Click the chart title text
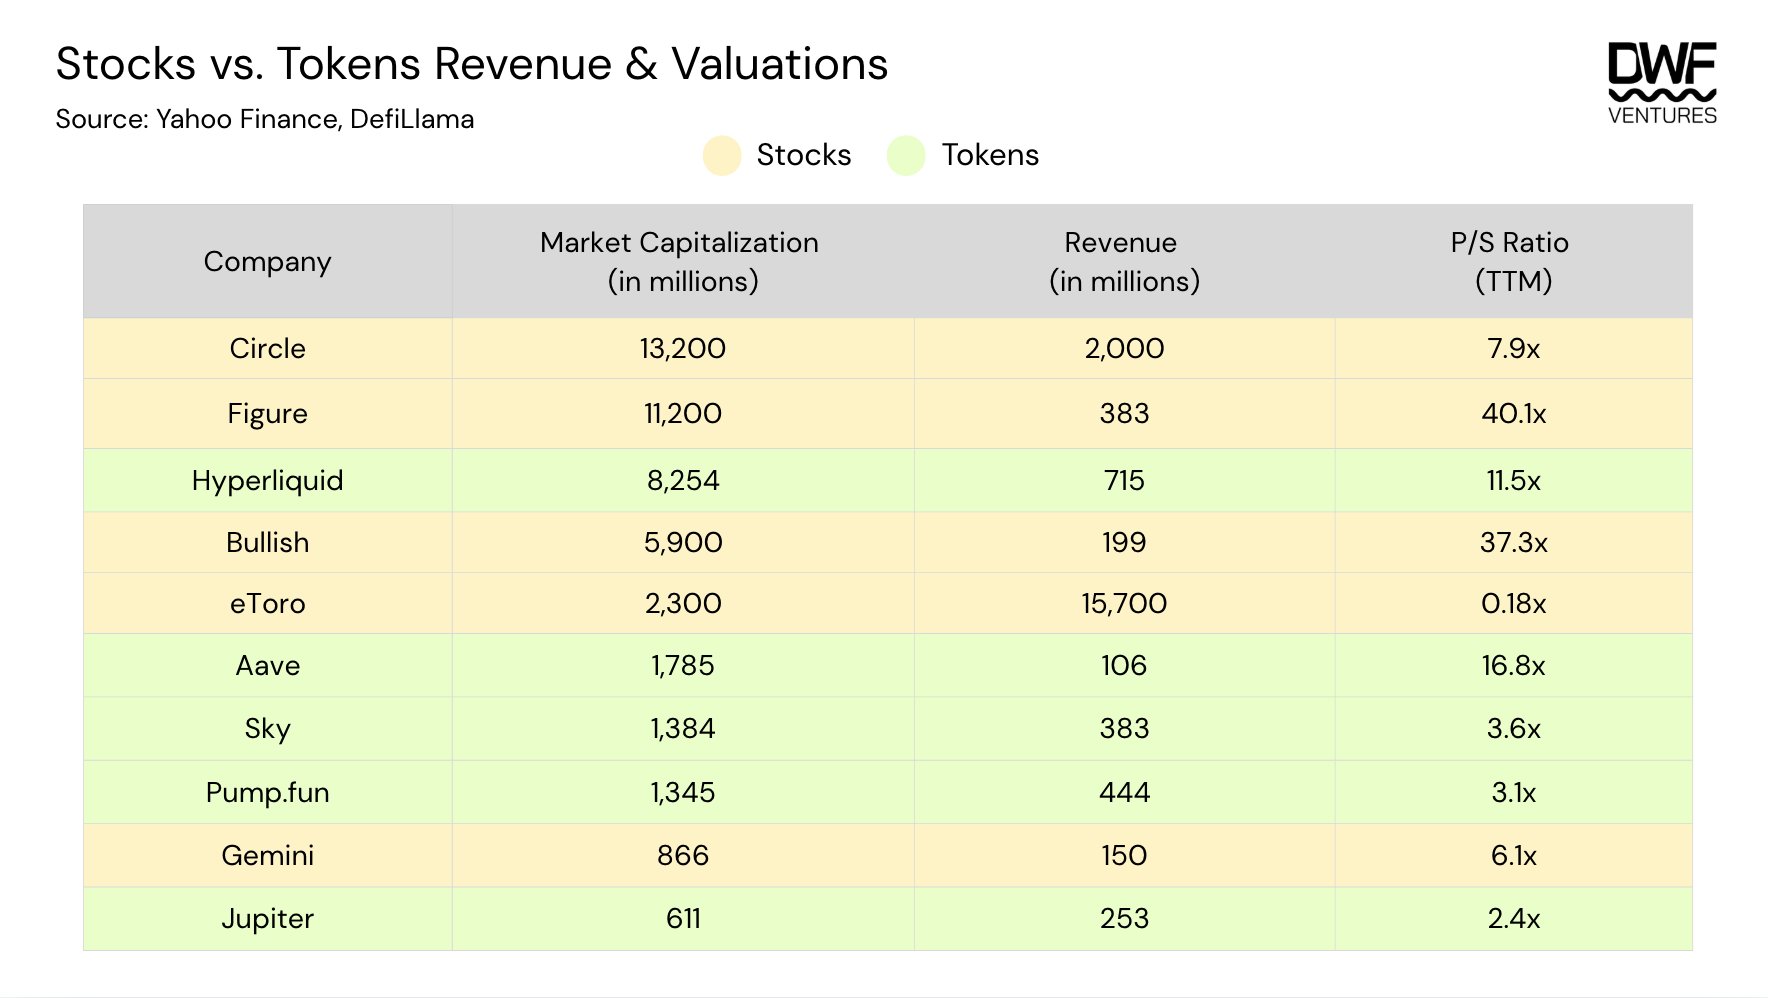The image size is (1768, 998). [471, 65]
